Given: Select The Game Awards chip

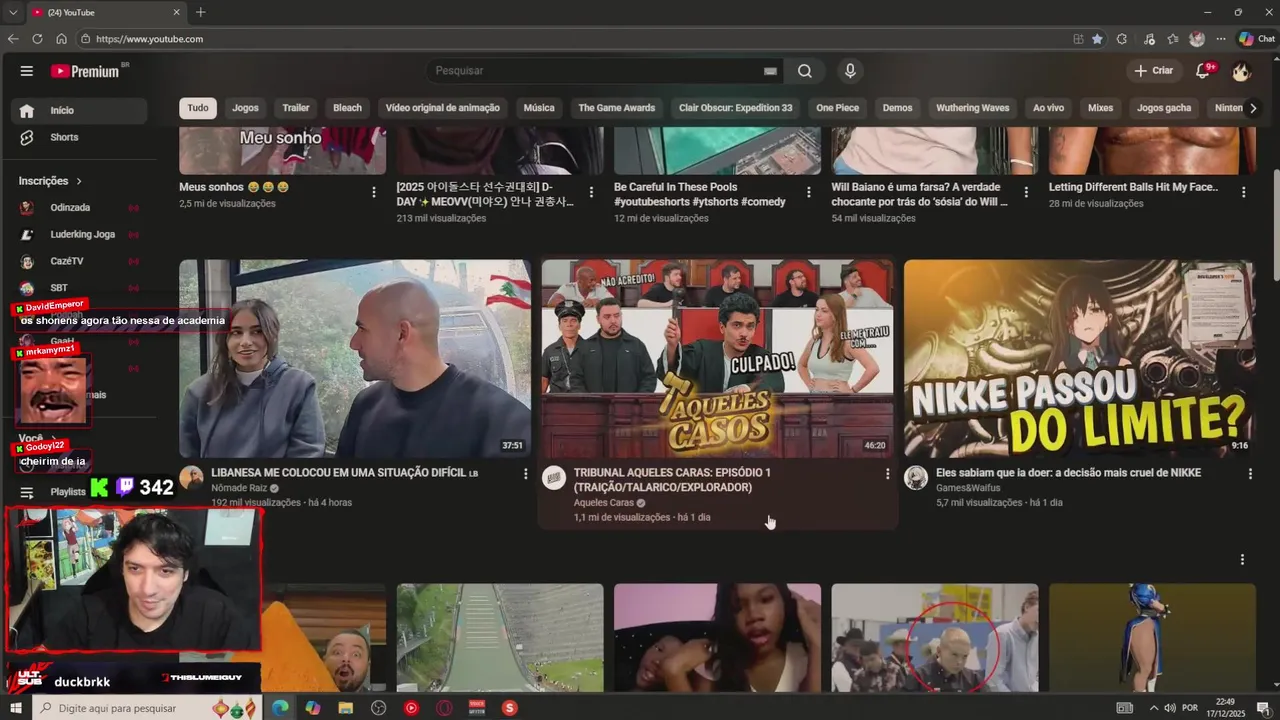Looking at the screenshot, I should coord(617,108).
